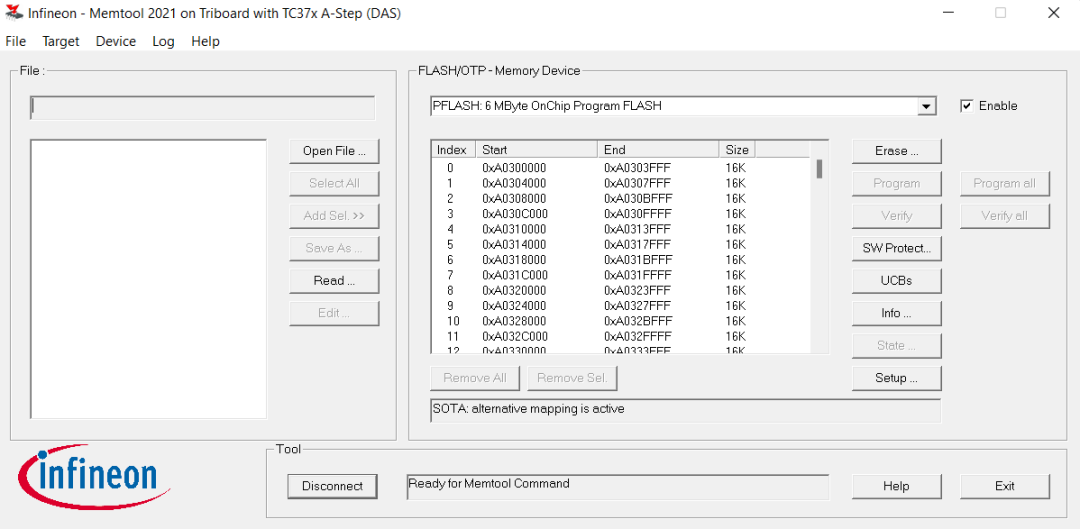Open the Setup... dialog
Image resolution: width=1080 pixels, height=529 pixels.
click(x=896, y=377)
